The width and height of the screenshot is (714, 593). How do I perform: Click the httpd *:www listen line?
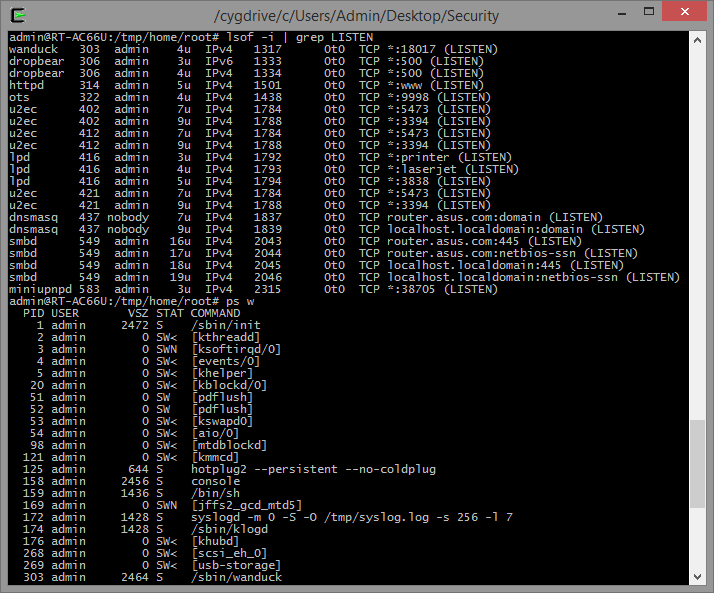pyautogui.click(x=246, y=85)
